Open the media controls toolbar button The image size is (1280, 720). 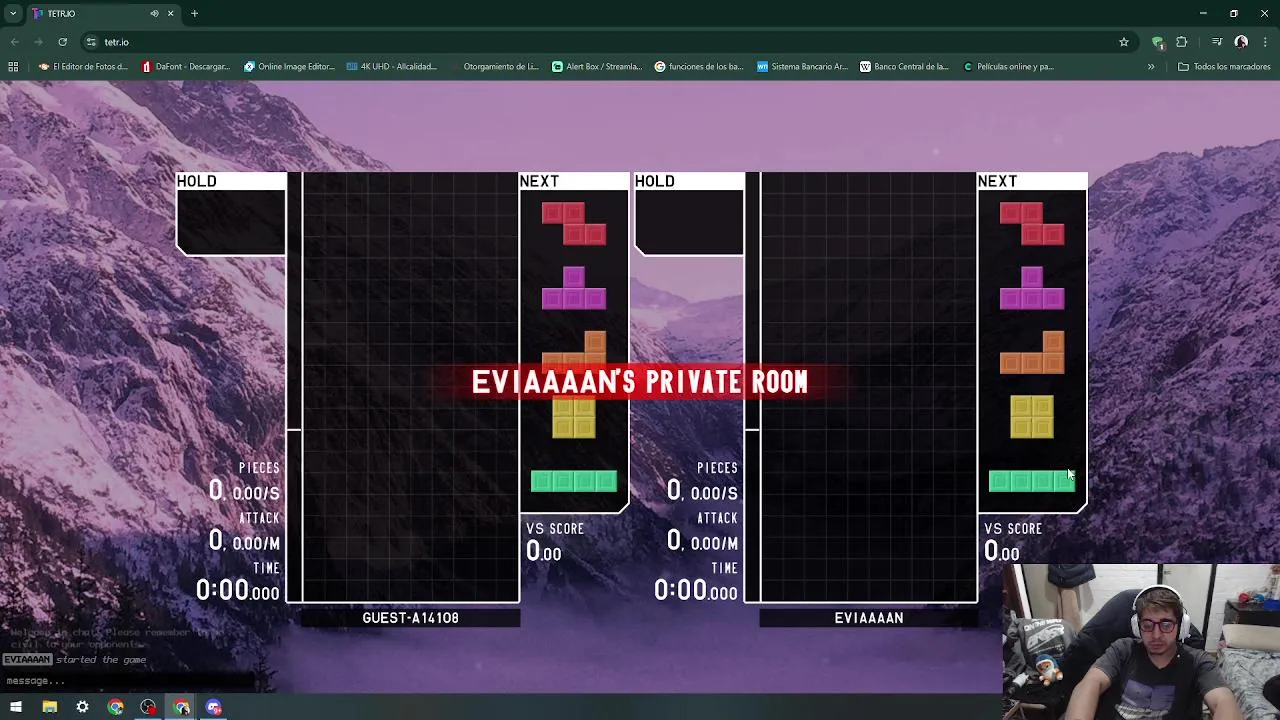(x=1217, y=42)
